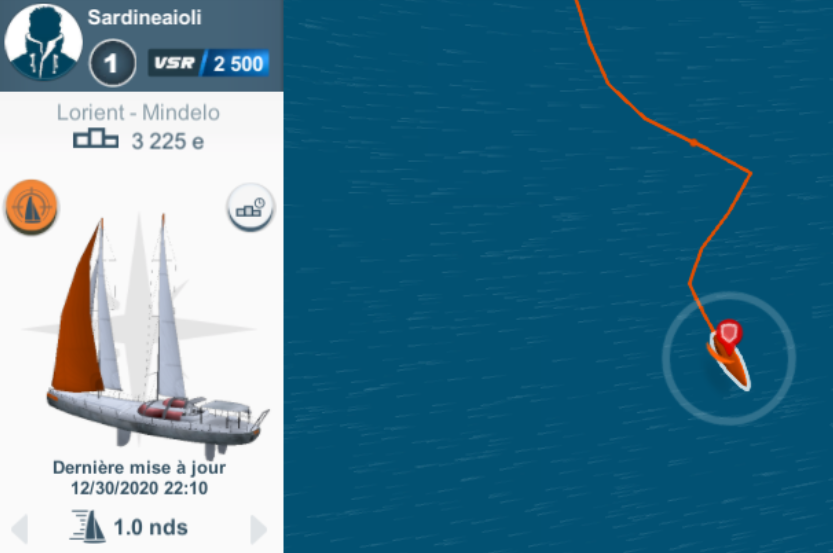Click the Dernière mise à jour timestamp
This screenshot has height=553, width=833.
(x=139, y=478)
